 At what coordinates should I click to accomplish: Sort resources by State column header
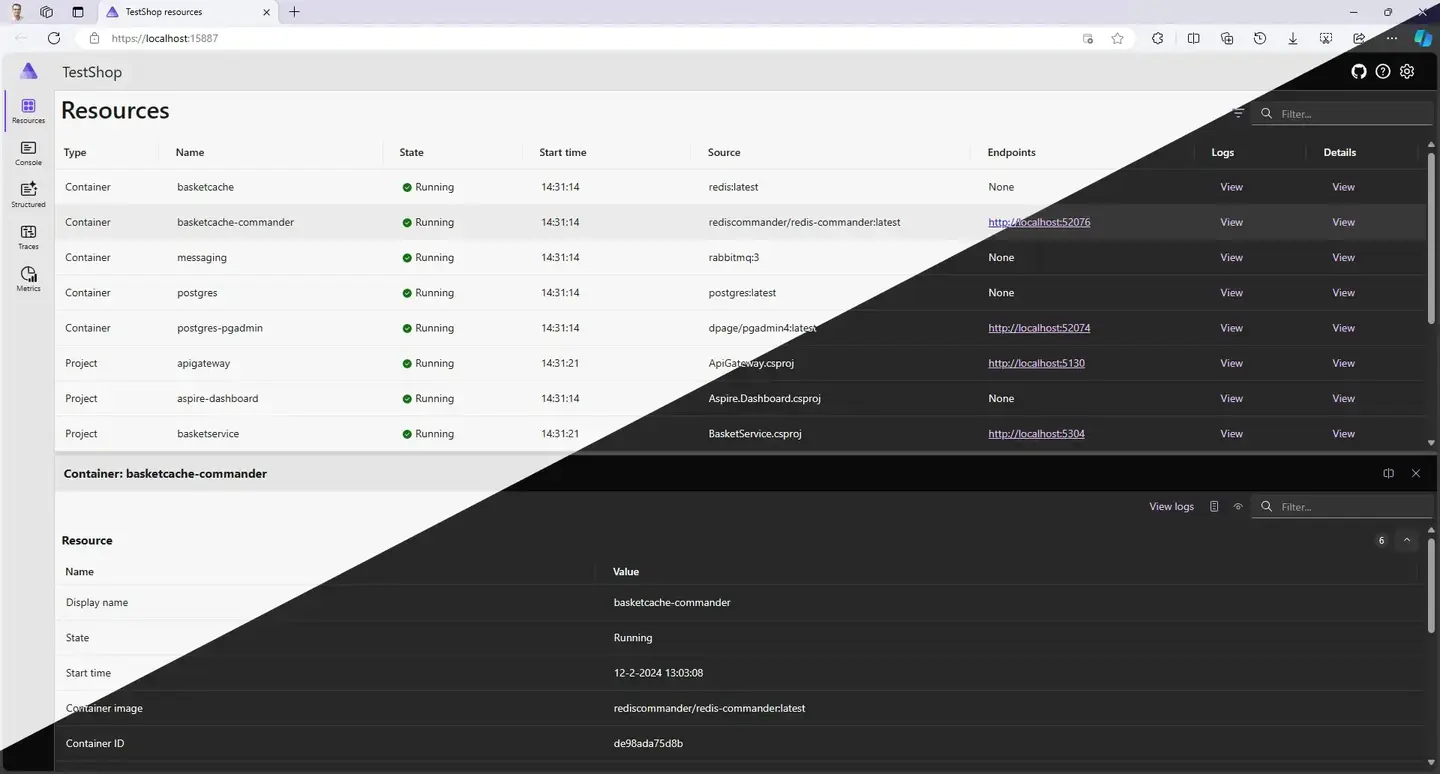[411, 152]
